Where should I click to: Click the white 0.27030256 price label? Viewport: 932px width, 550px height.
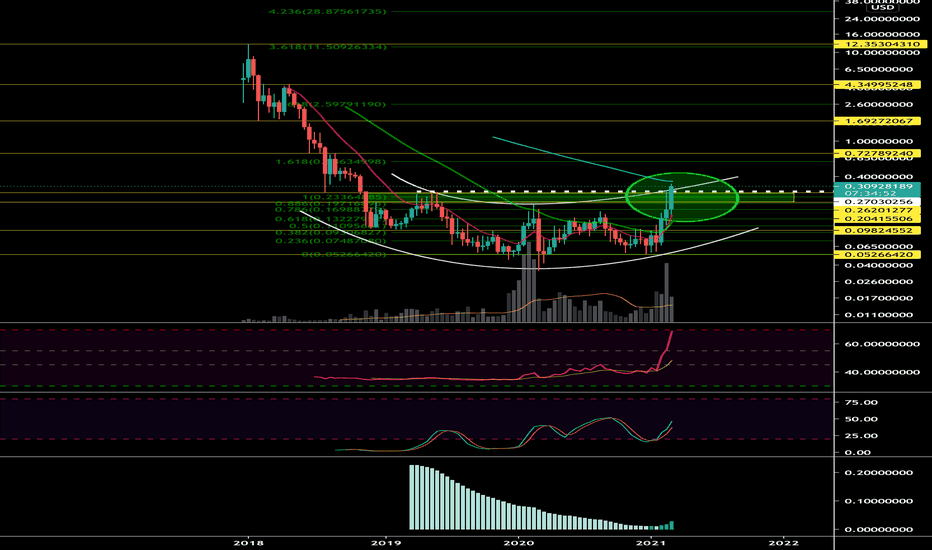click(878, 202)
